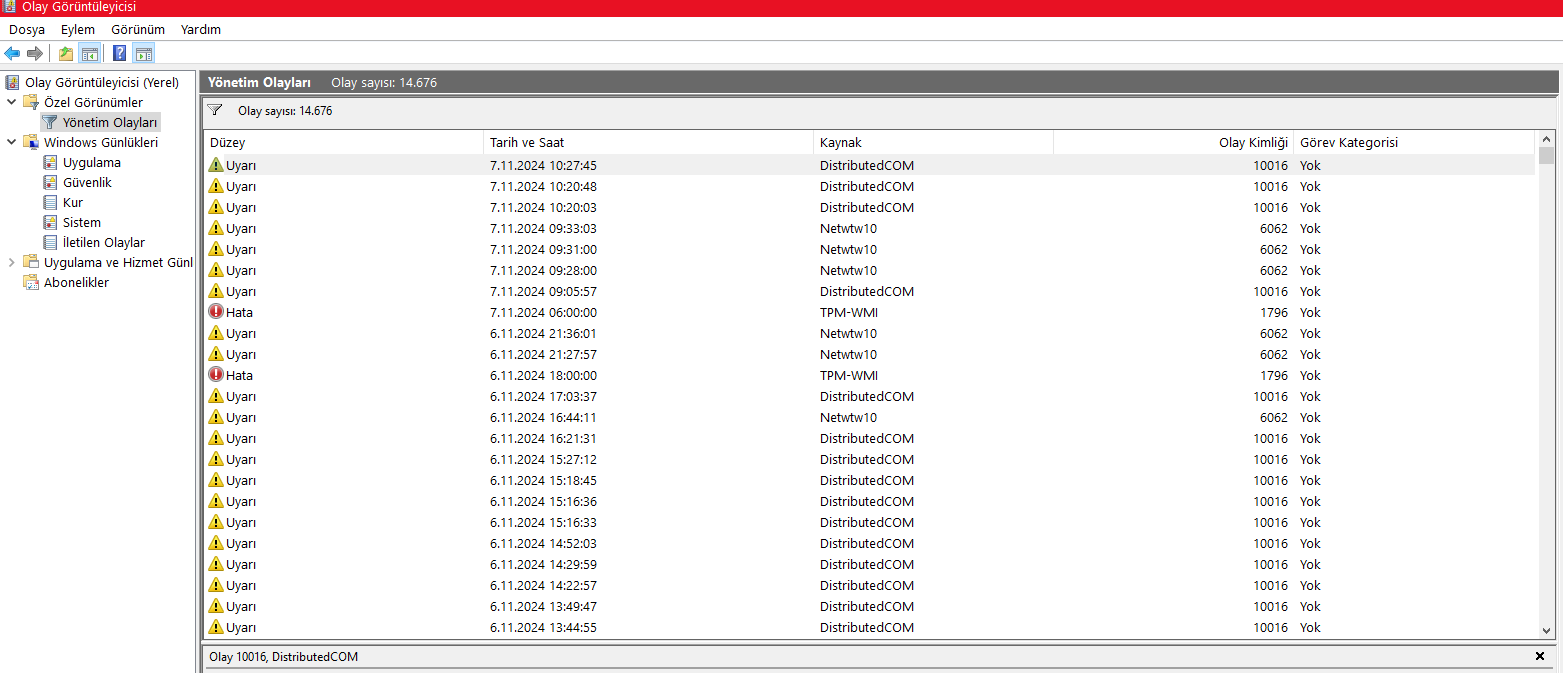
Task: Select the Uygulama log in tree
Action: click(x=92, y=162)
